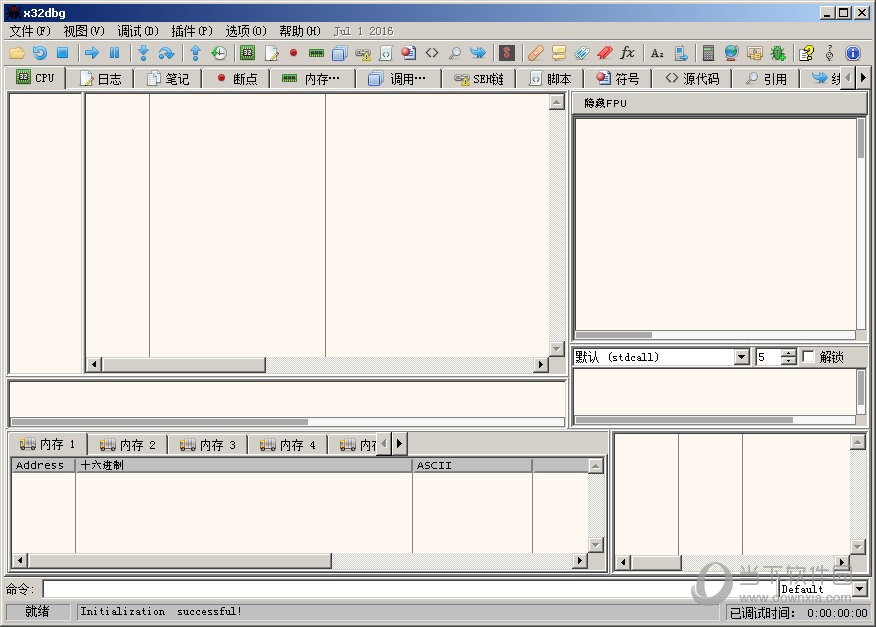Viewport: 876px width, 627px height.
Task: Click the CPU chip toolbar icon
Action: coord(247,53)
